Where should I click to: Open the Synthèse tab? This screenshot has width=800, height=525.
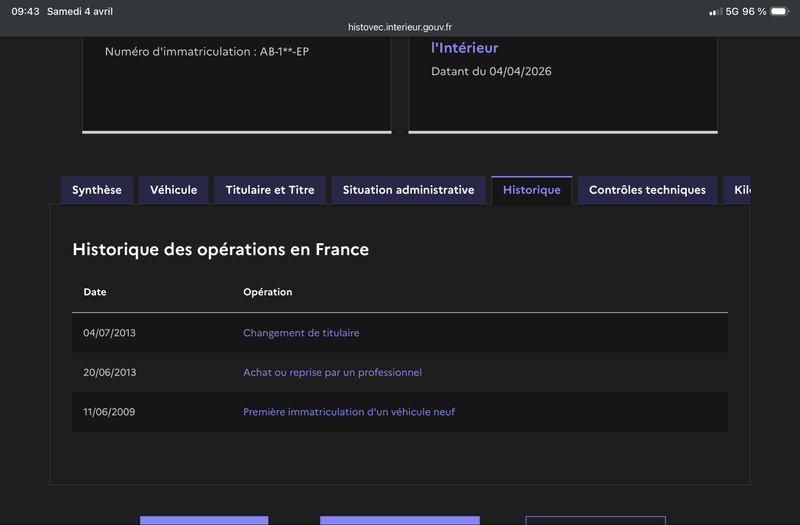point(97,190)
